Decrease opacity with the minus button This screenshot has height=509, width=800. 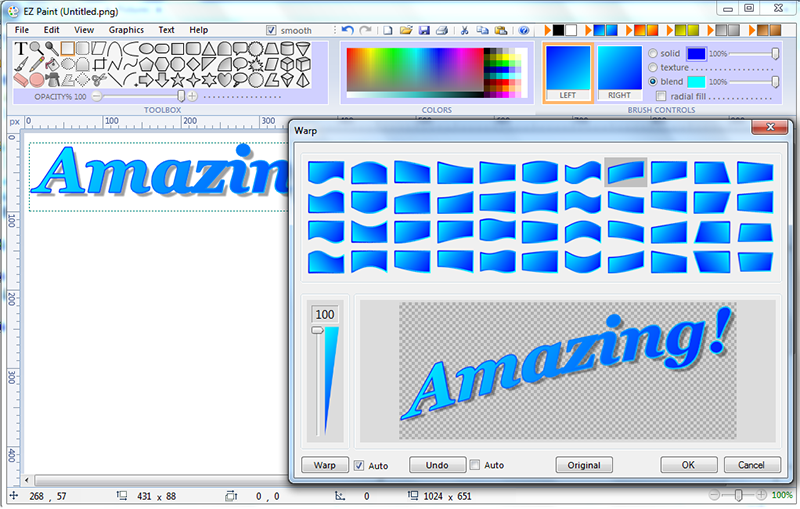pos(97,96)
